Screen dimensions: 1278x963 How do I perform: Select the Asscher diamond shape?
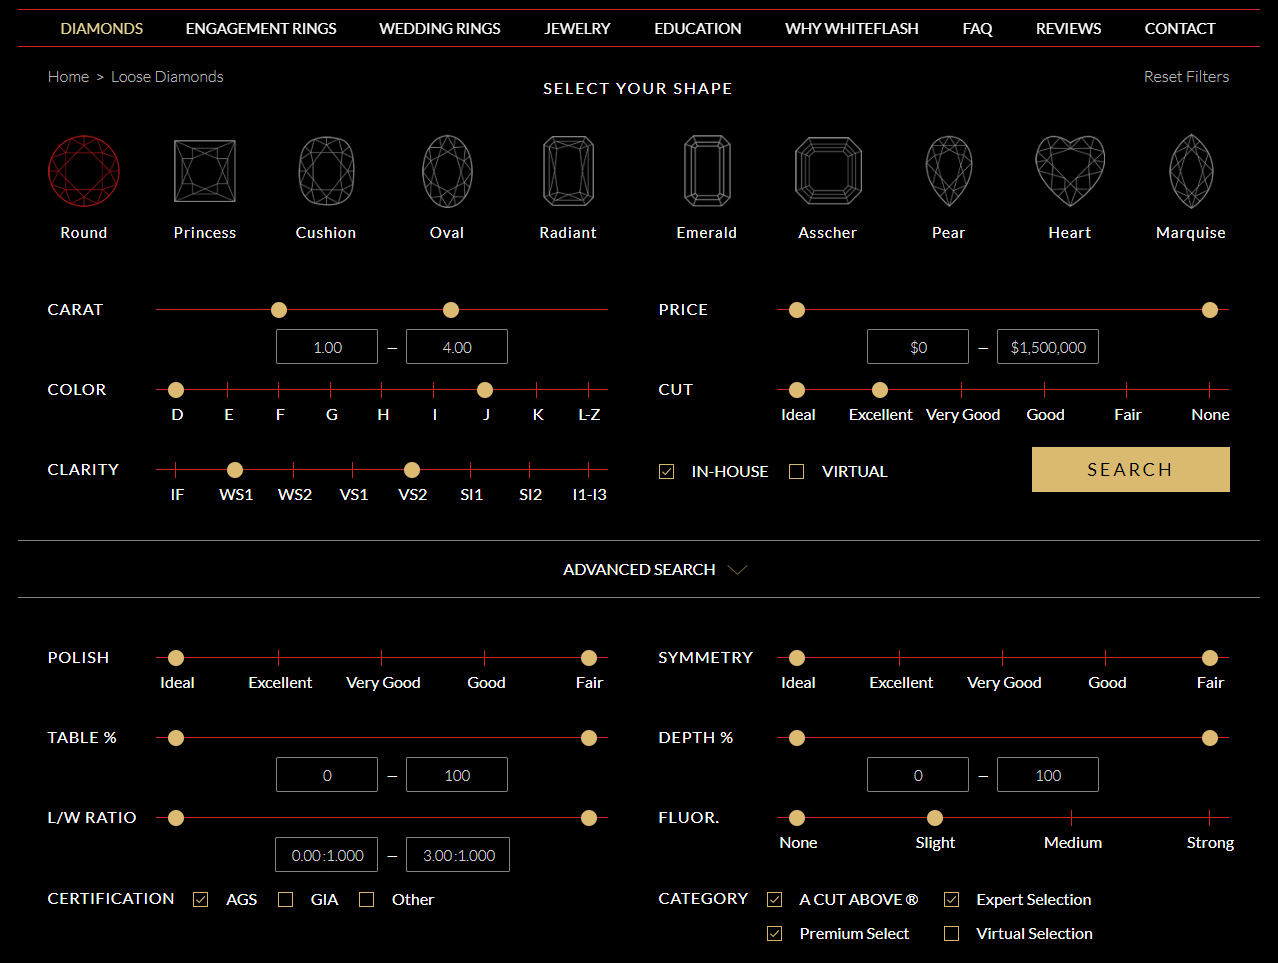(827, 171)
